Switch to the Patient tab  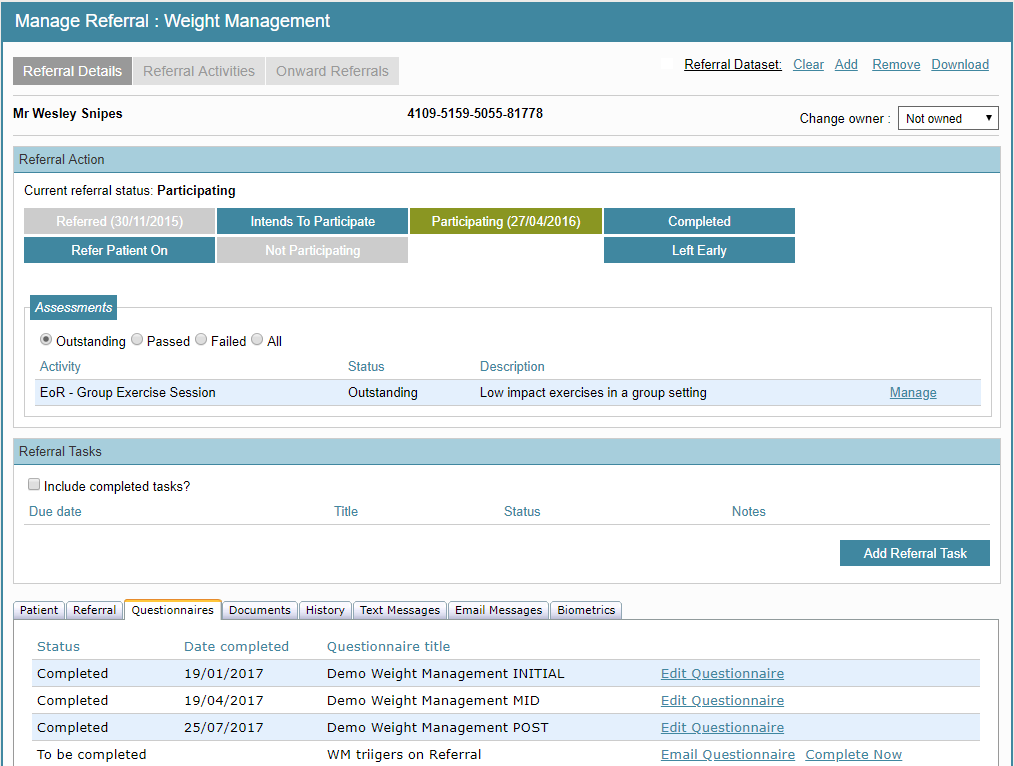point(39,610)
